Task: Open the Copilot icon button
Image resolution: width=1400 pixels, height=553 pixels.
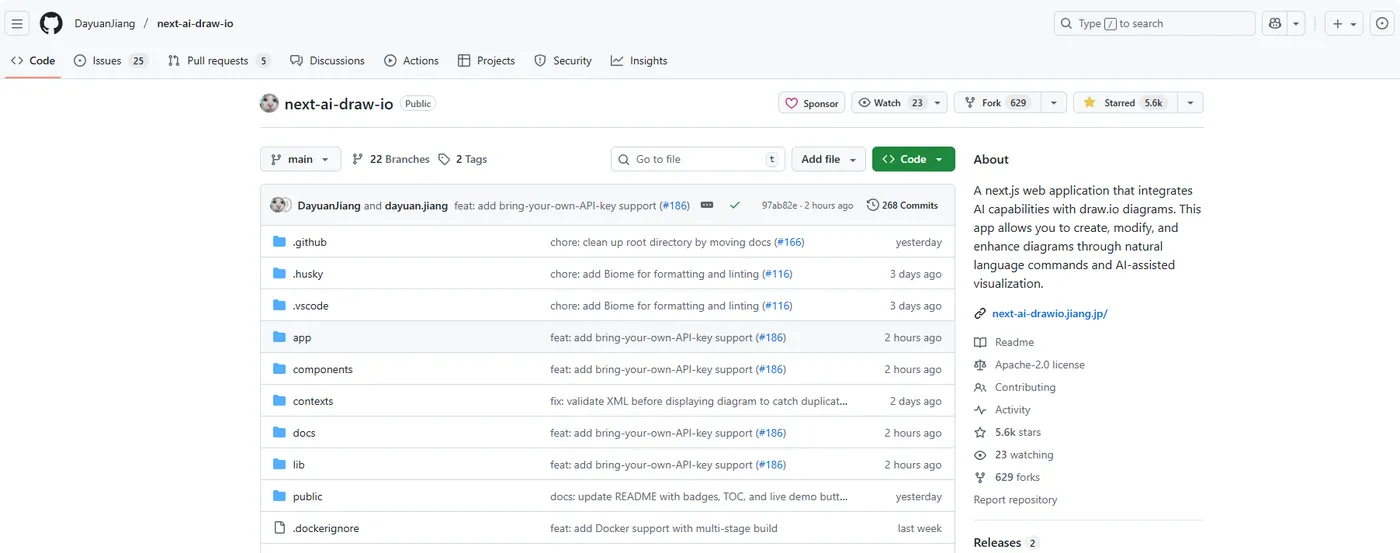Action: (1275, 24)
